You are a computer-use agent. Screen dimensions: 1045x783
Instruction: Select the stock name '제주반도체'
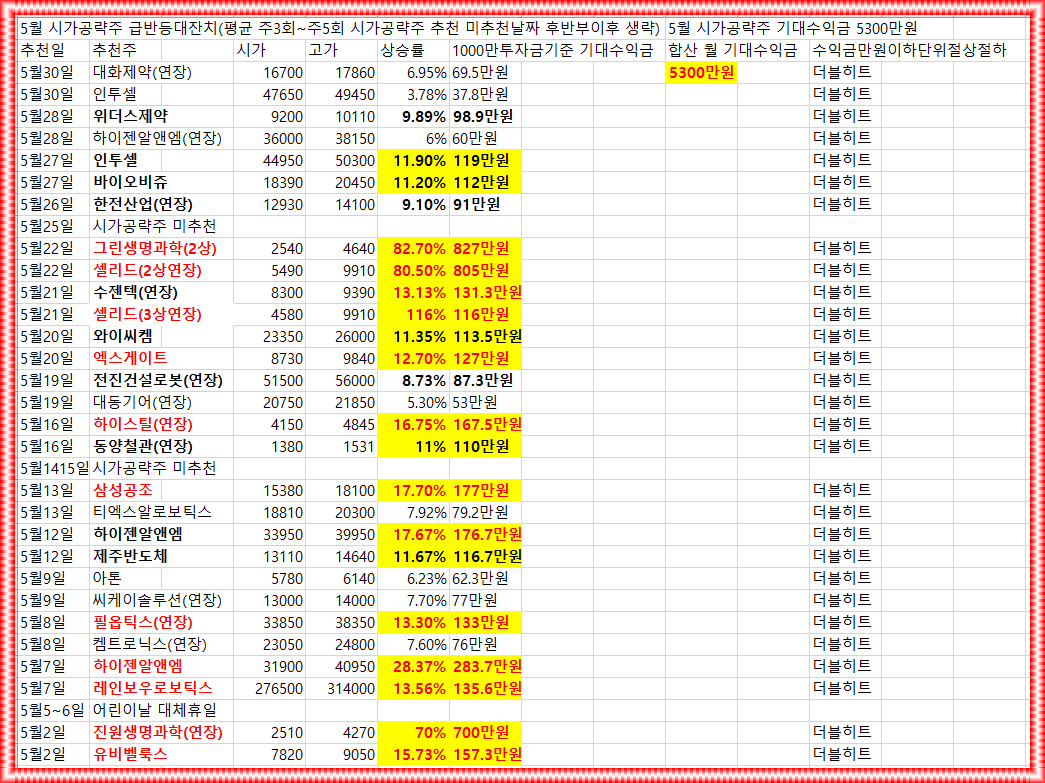click(131, 556)
